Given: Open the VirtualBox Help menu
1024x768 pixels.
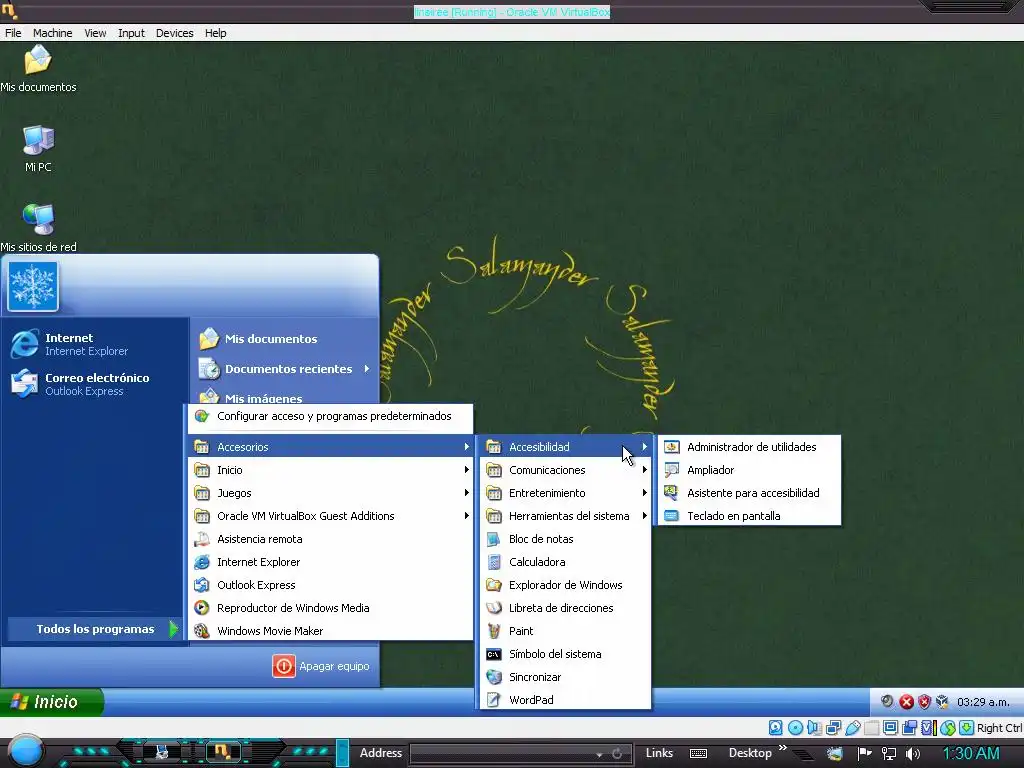Looking at the screenshot, I should click(216, 33).
